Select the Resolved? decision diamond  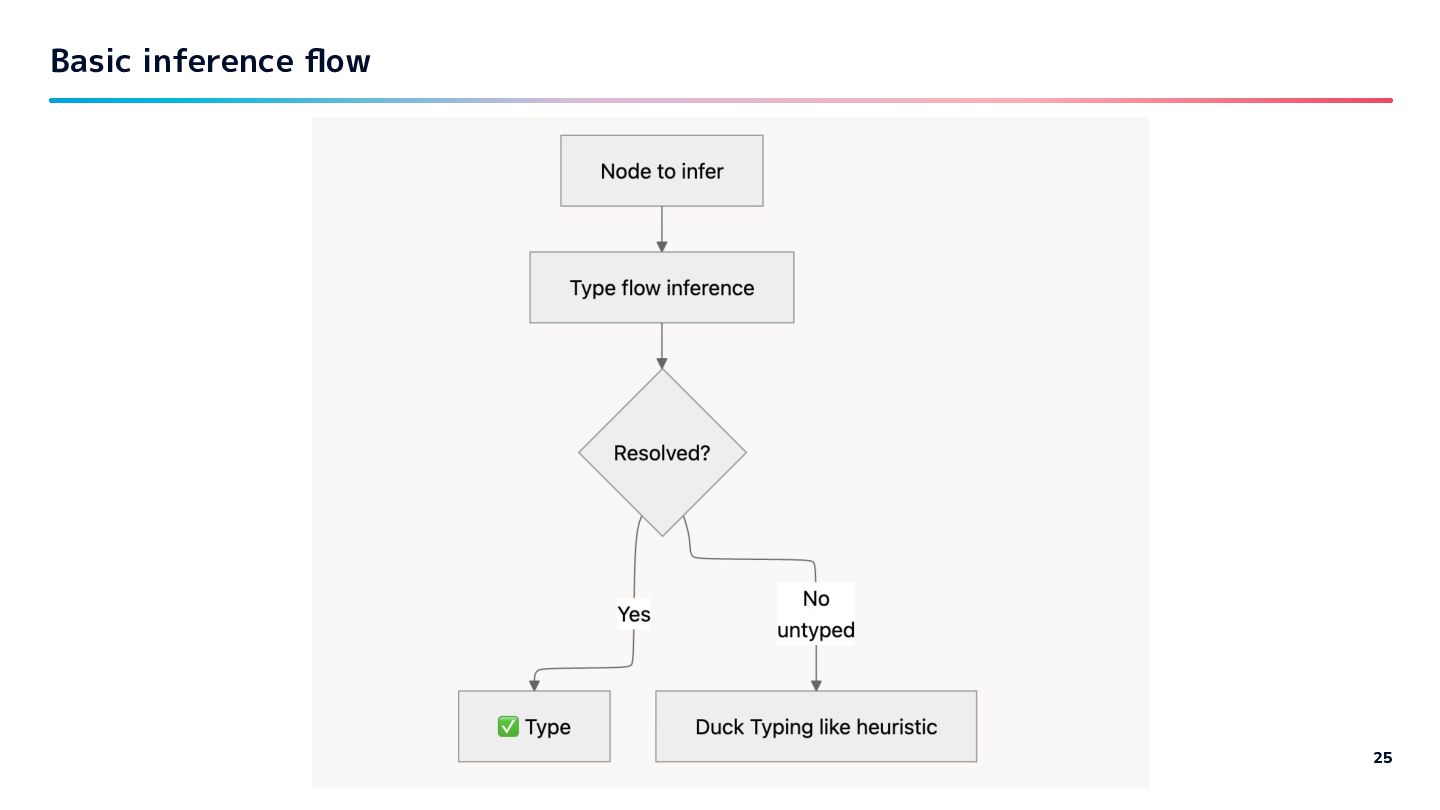(x=662, y=453)
